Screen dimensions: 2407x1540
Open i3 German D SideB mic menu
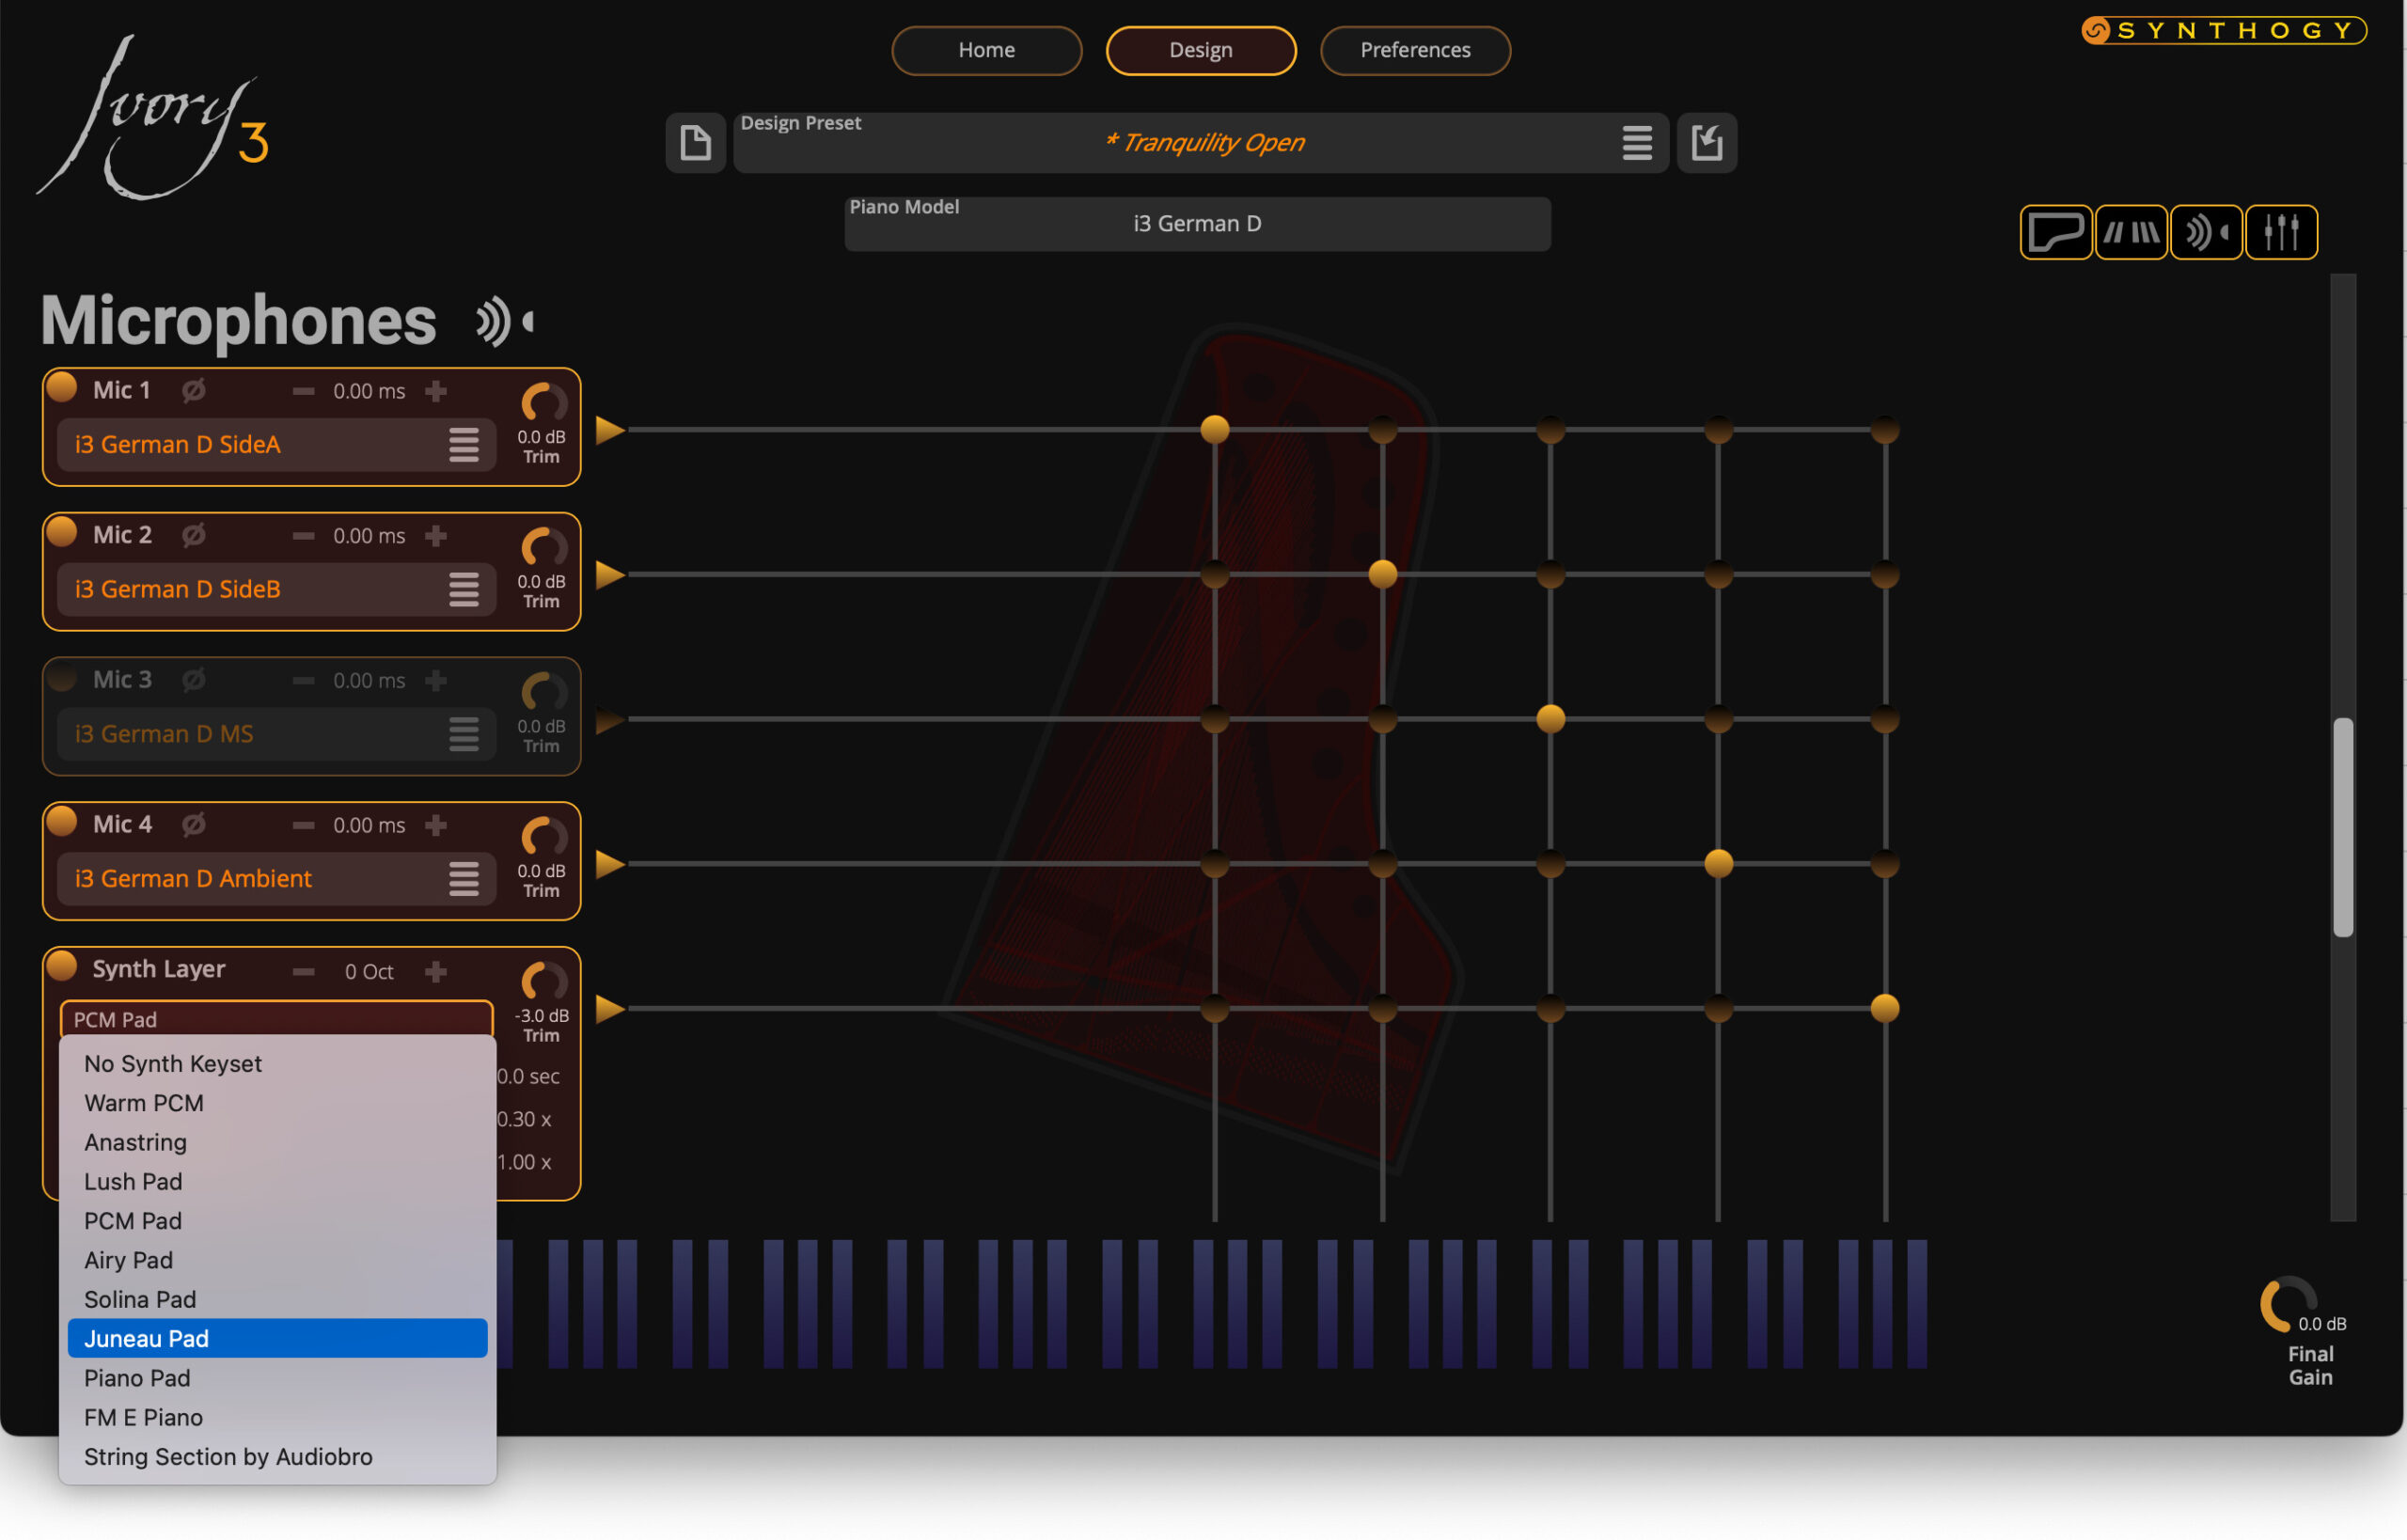click(463, 590)
